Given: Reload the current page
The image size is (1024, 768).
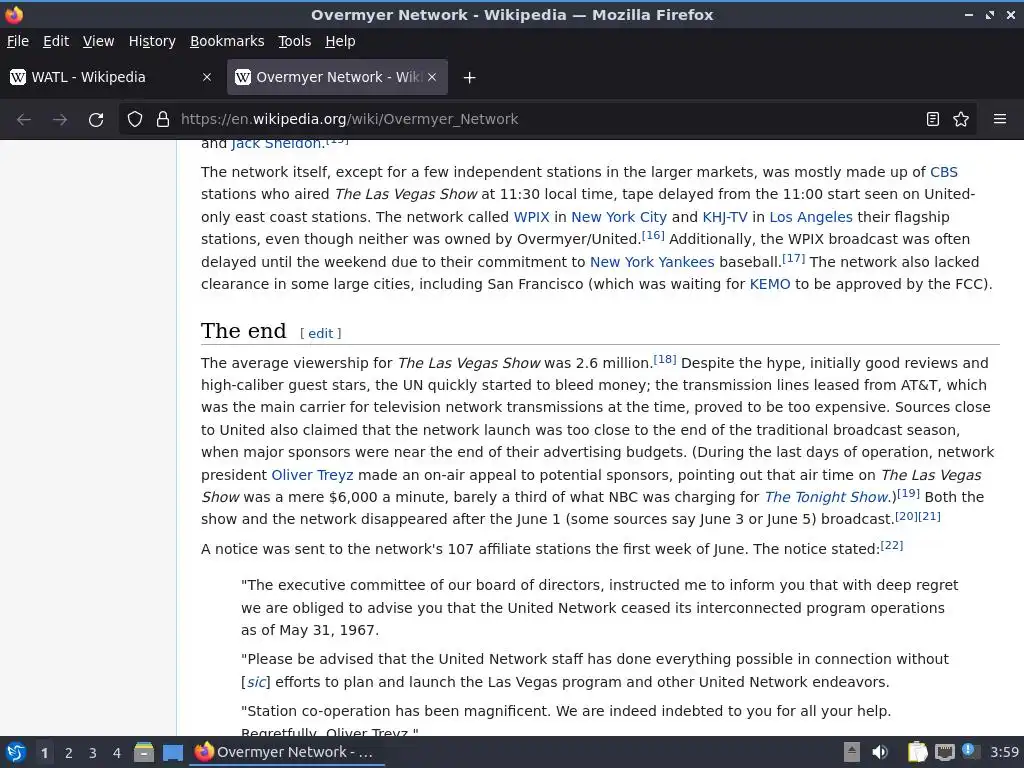Looking at the screenshot, I should (x=96, y=120).
